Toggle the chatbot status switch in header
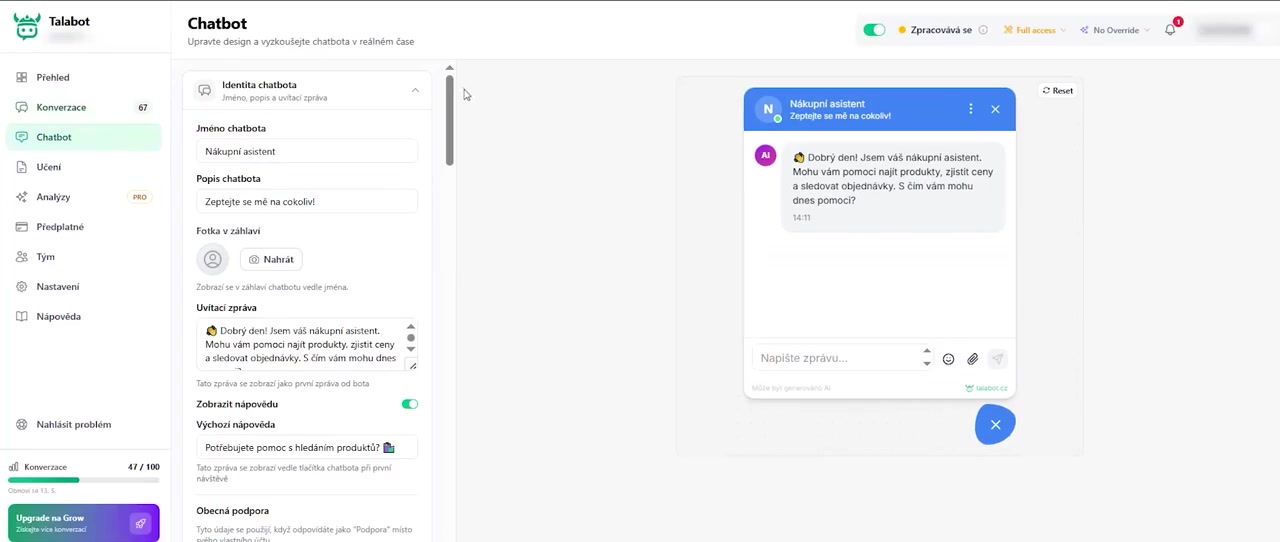This screenshot has height=542, width=1280. point(874,30)
